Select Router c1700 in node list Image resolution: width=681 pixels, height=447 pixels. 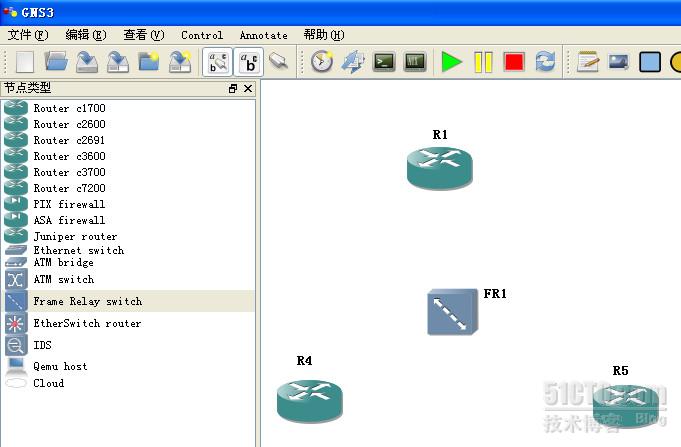click(129, 108)
